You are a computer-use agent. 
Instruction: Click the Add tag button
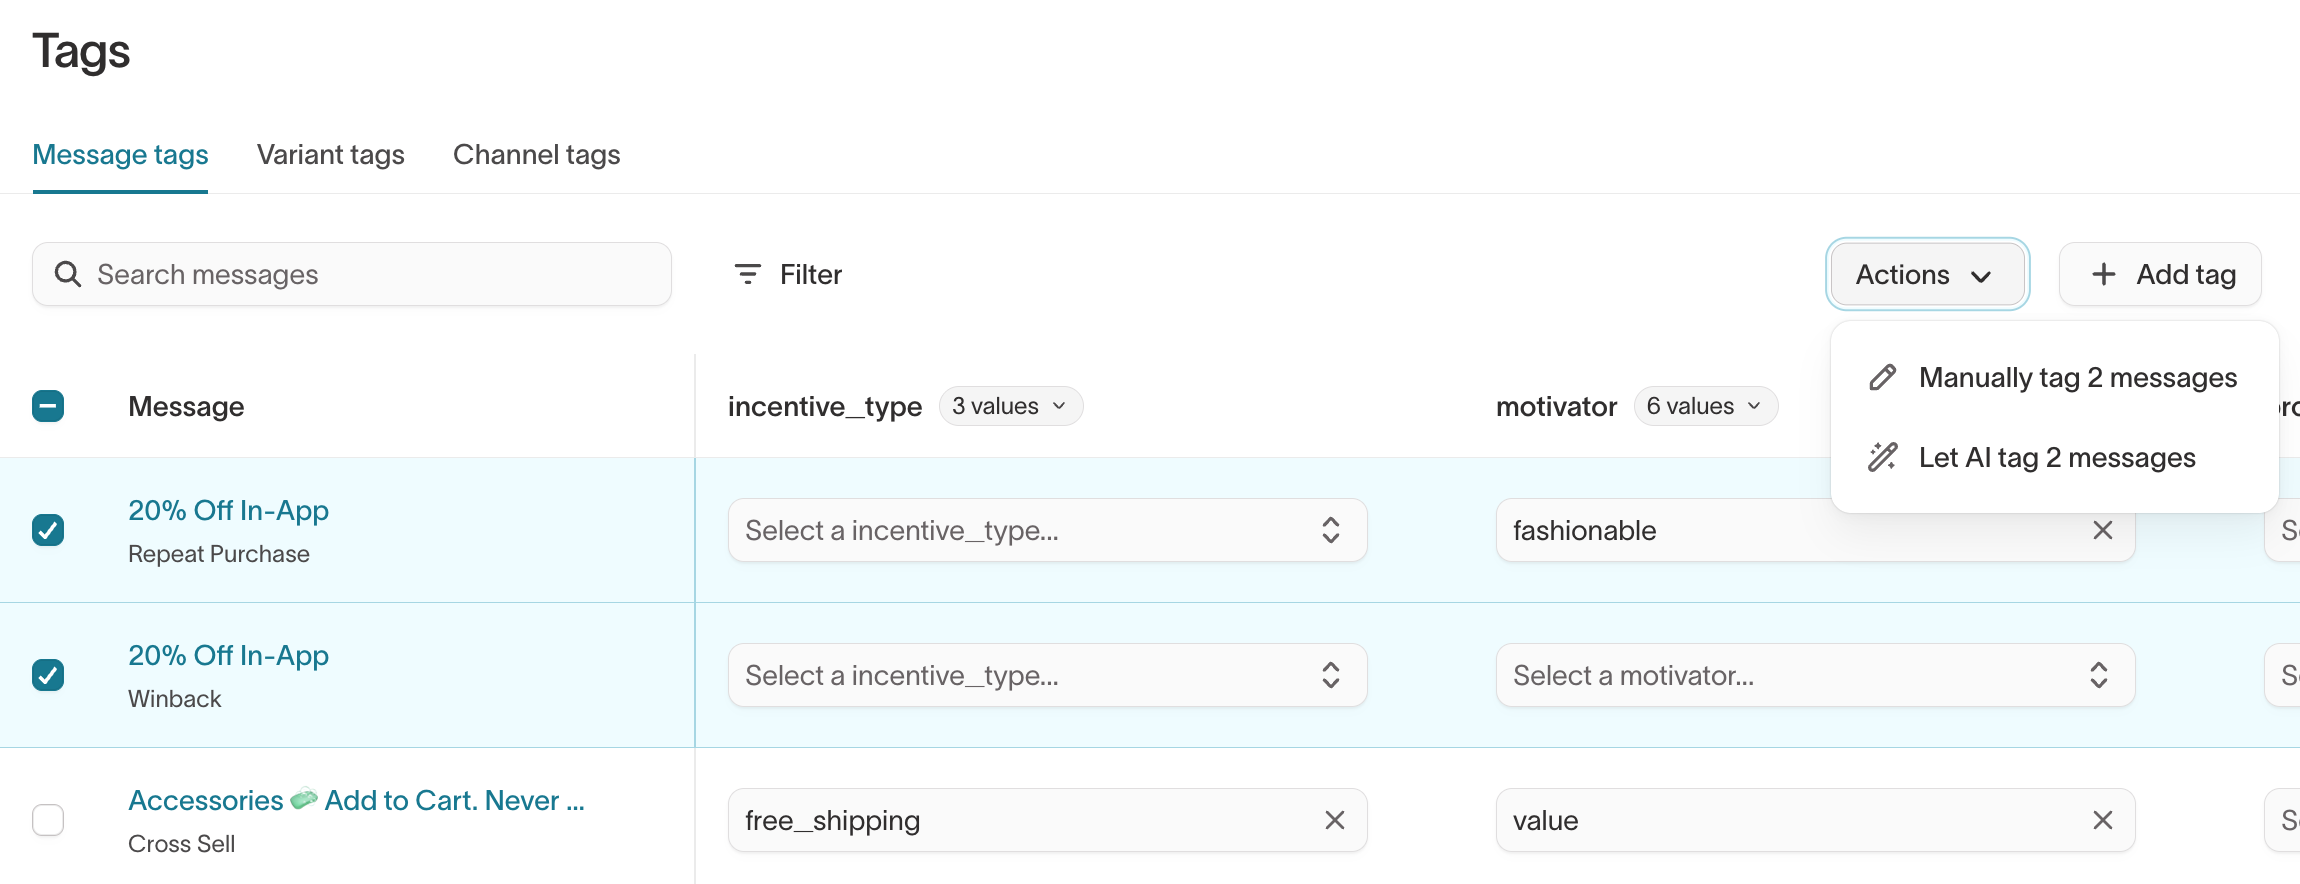[2160, 274]
